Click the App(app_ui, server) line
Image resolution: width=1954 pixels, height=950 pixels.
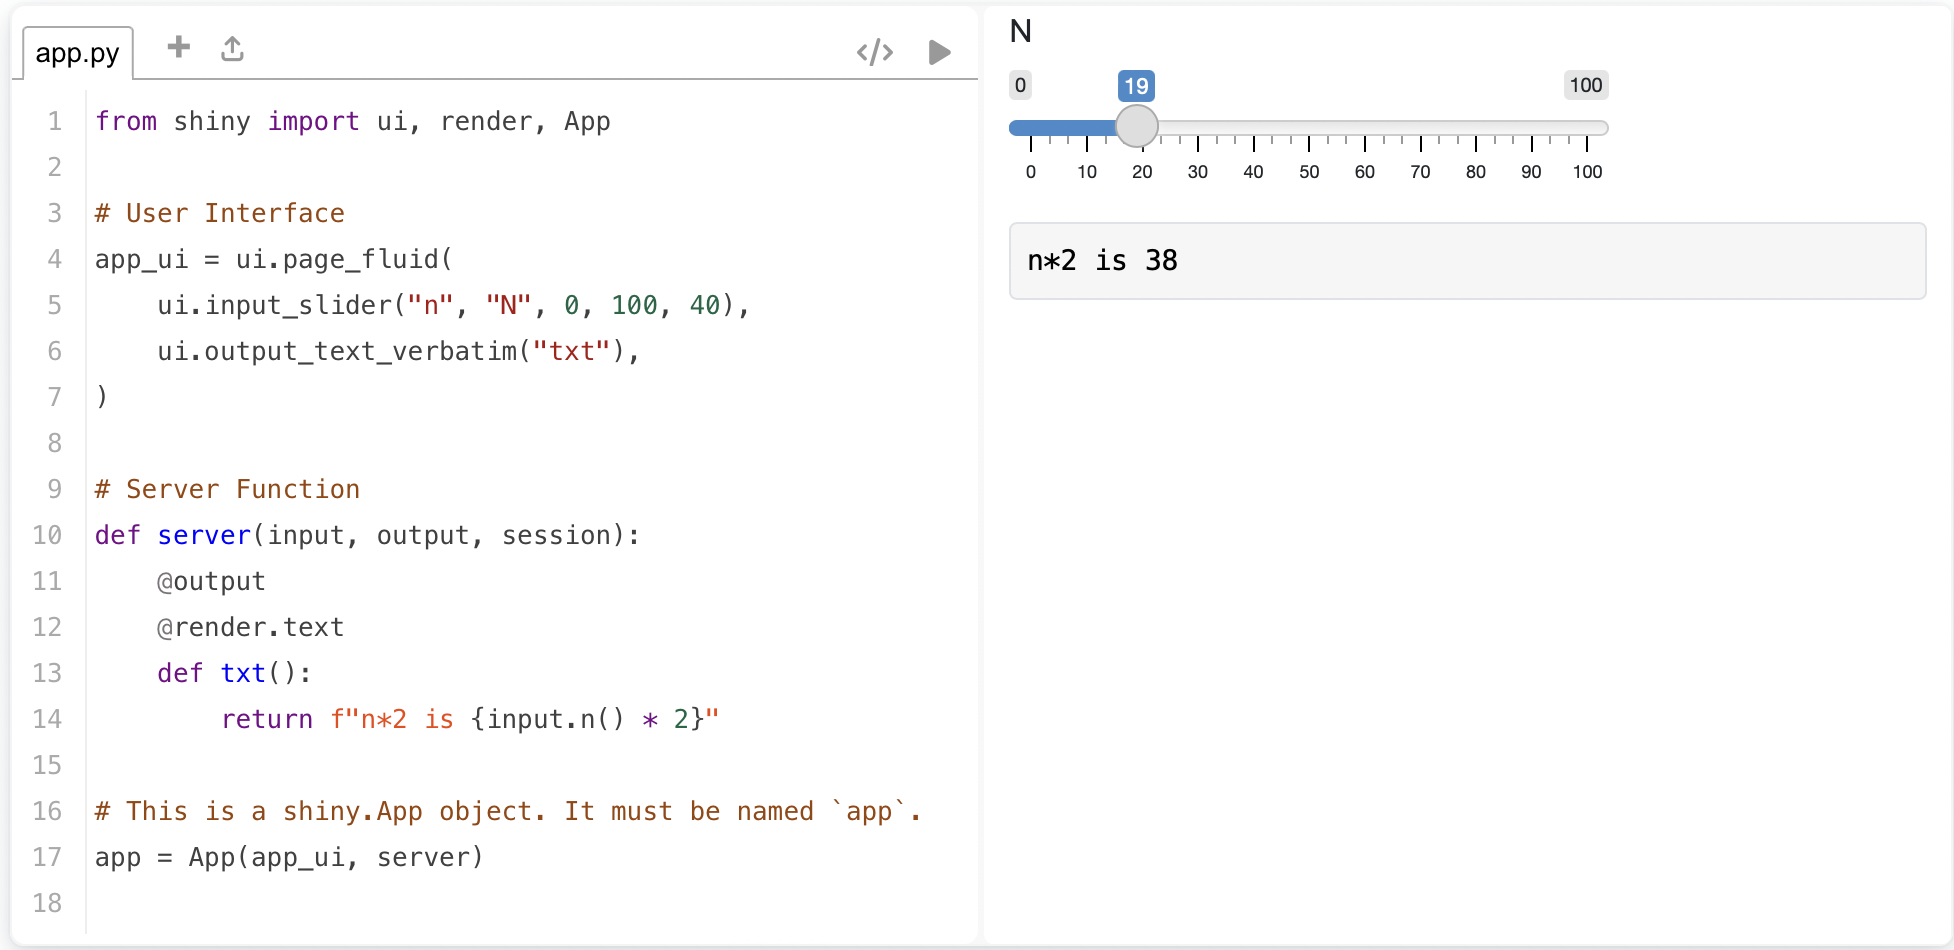[x=288, y=857]
